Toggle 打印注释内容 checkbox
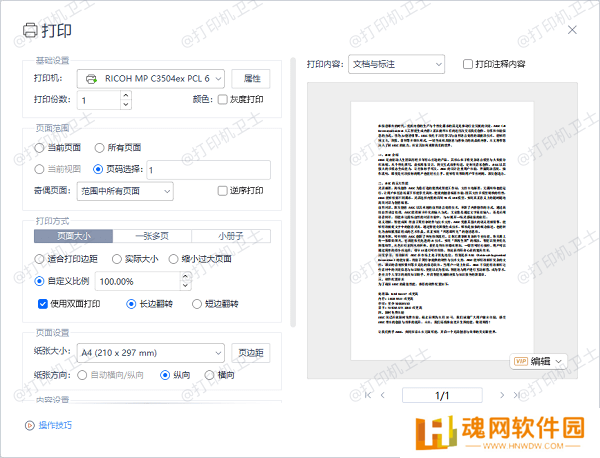Image resolution: width=600 pixels, height=458 pixels. 468,64
